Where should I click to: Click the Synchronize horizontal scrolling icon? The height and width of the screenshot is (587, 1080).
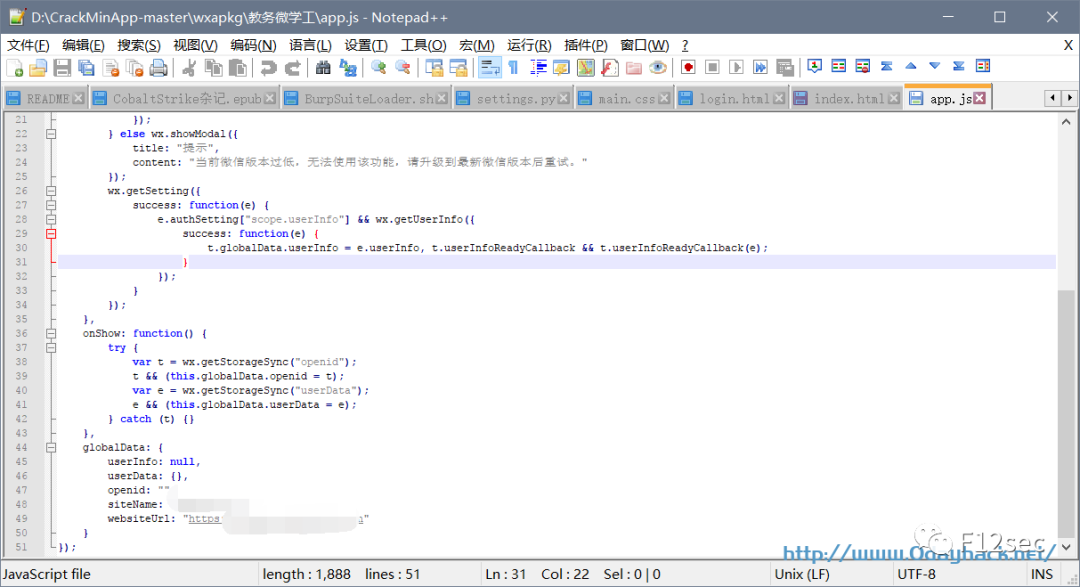click(458, 68)
